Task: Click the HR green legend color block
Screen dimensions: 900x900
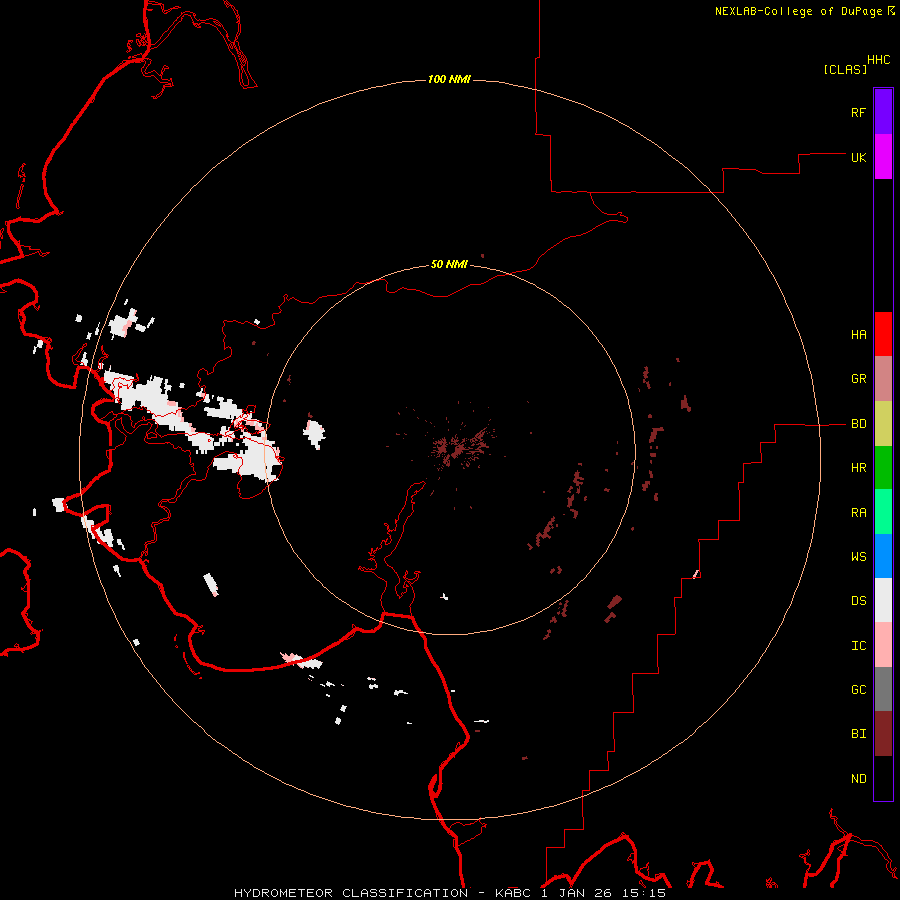Action: click(883, 468)
